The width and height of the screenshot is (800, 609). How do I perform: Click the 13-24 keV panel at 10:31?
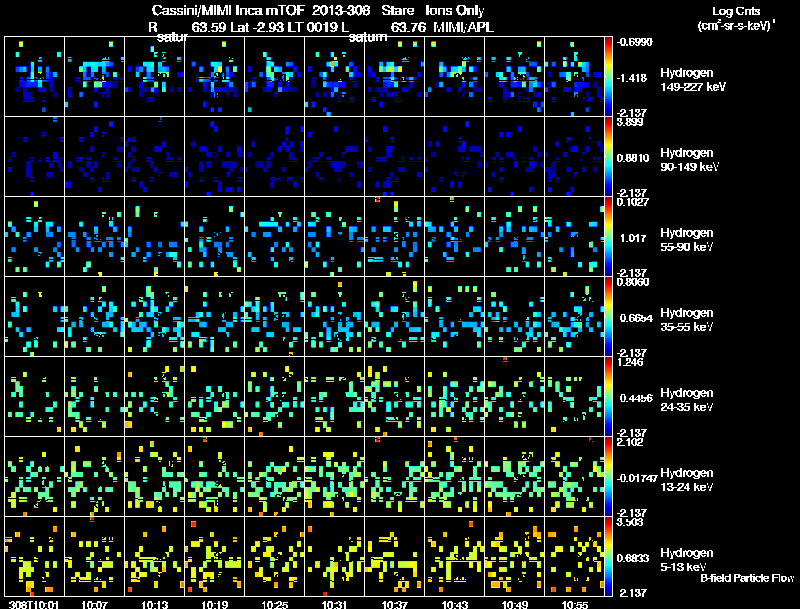click(x=334, y=477)
